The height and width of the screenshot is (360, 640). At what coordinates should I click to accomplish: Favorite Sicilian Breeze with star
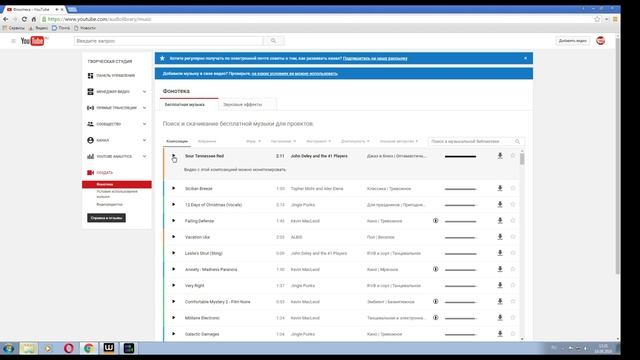tap(513, 188)
